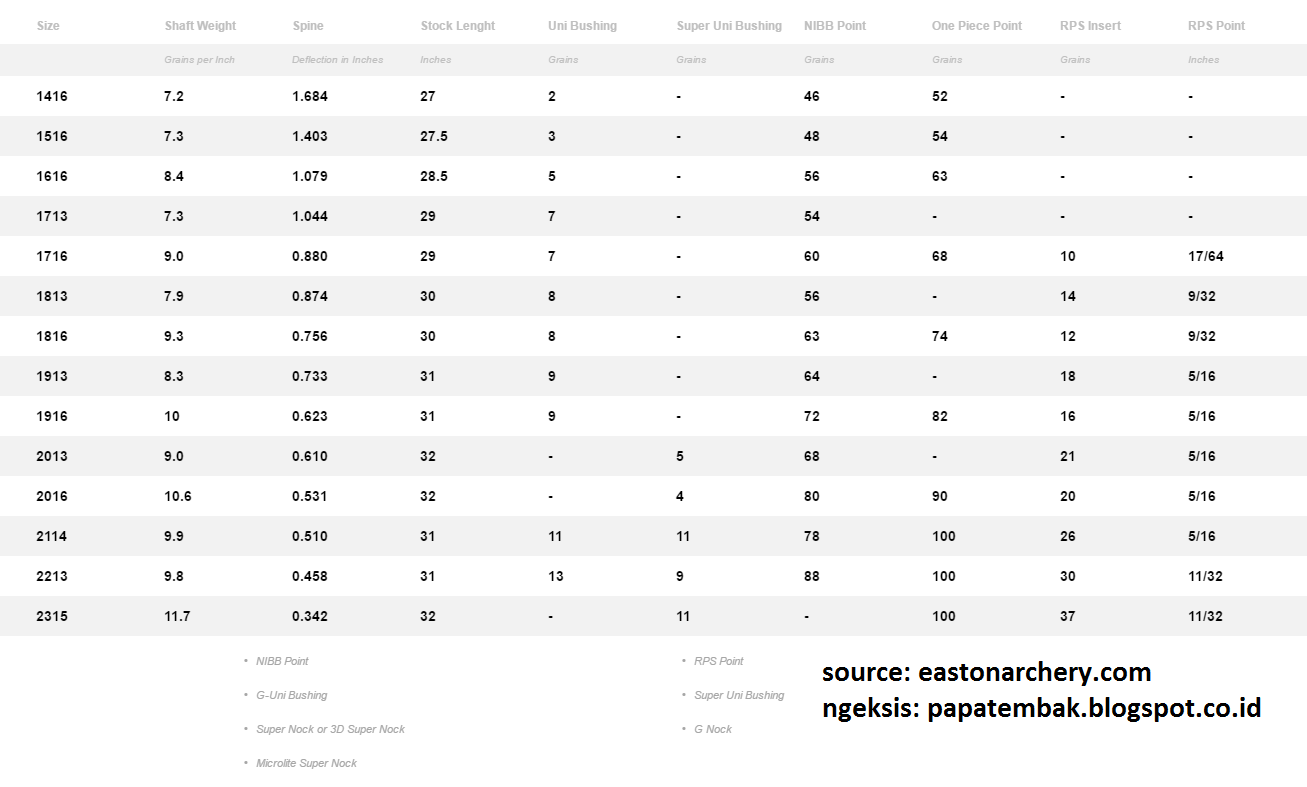Click the Uni Bushing column header
Screen dimensions: 1307x787
[584, 26]
